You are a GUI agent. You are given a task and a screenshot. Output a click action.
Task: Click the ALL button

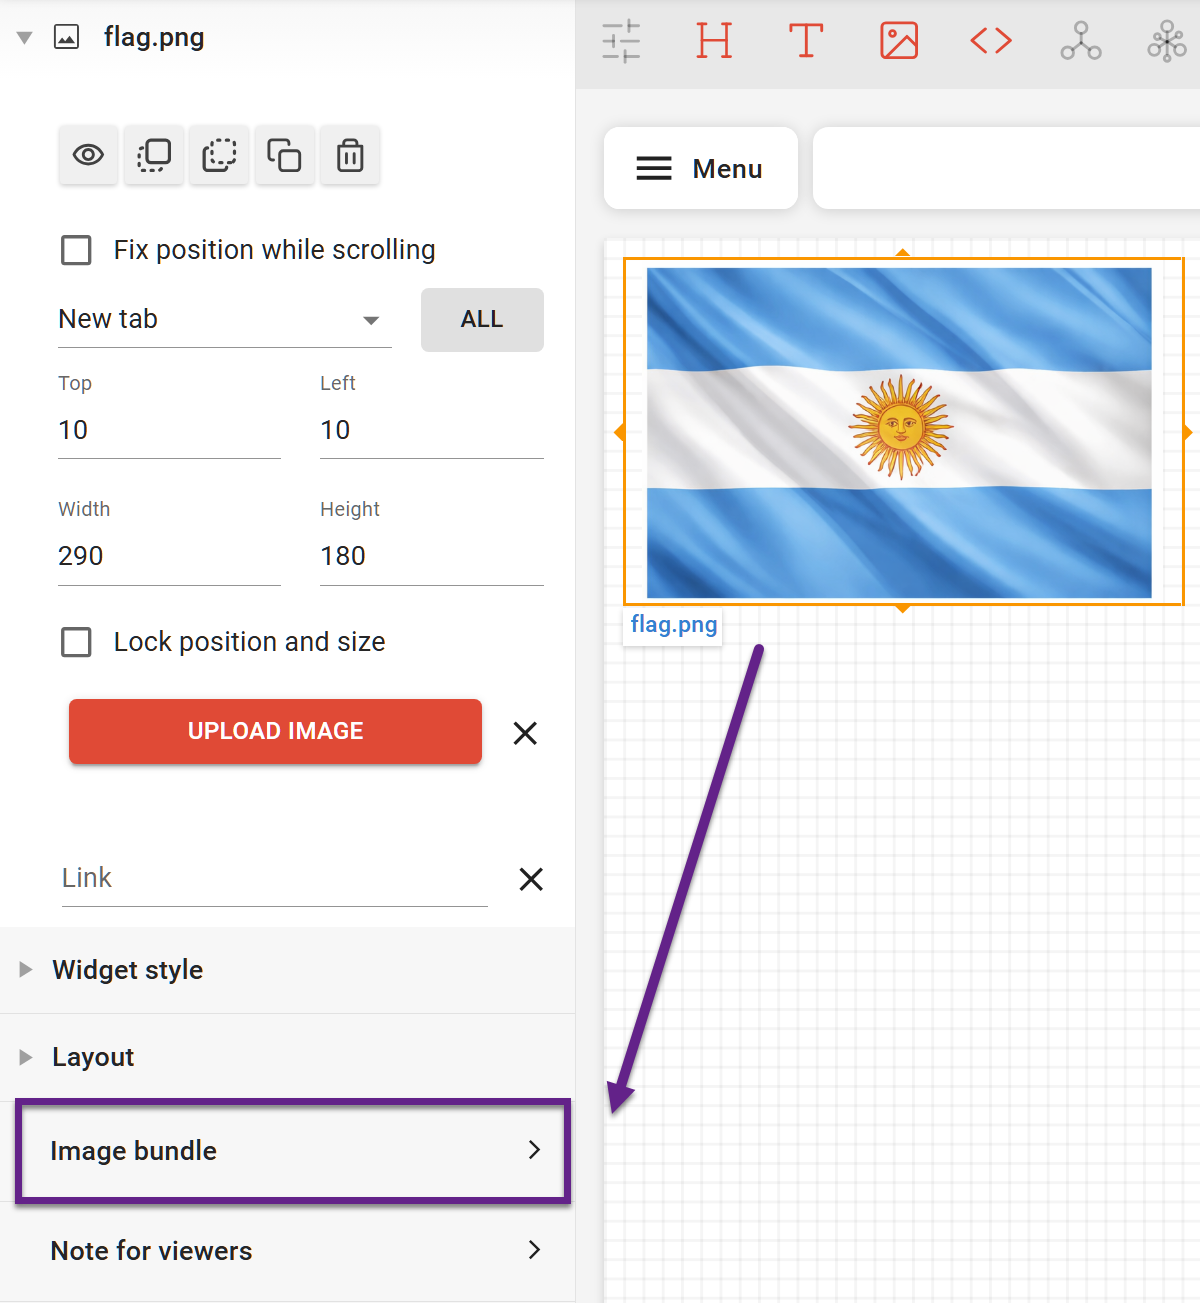[x=482, y=320]
